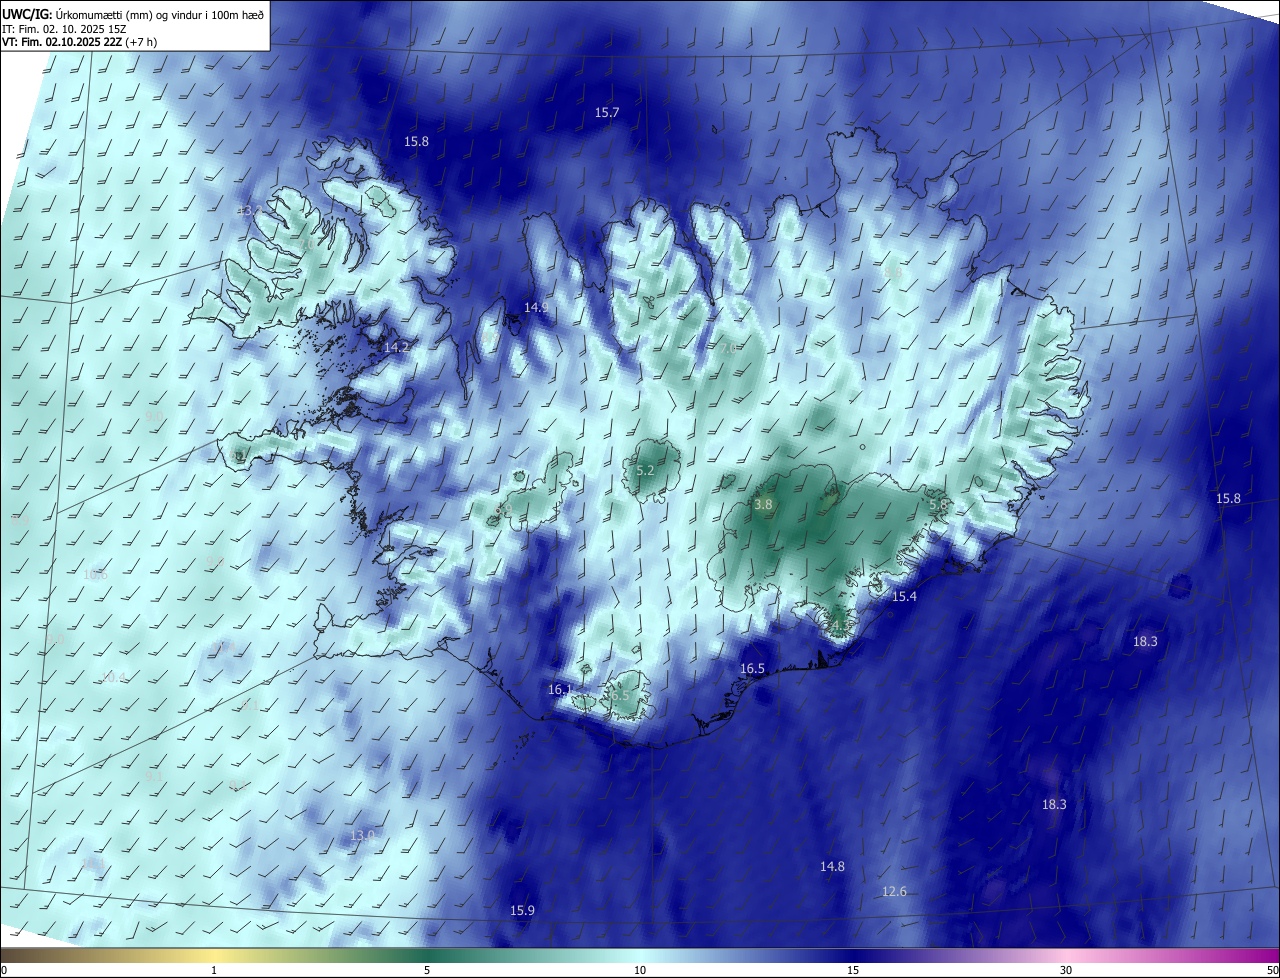The height and width of the screenshot is (978, 1280).
Task: Select the 14.8 value in the southern sea
Action: (x=832, y=866)
